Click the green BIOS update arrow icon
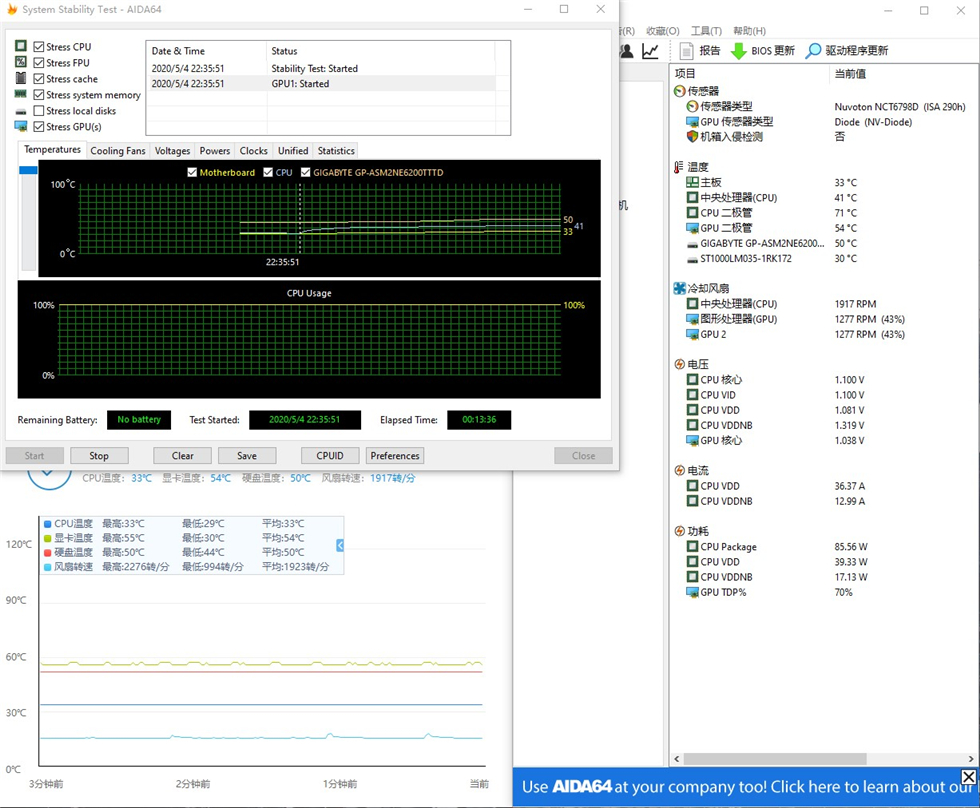 click(x=738, y=51)
